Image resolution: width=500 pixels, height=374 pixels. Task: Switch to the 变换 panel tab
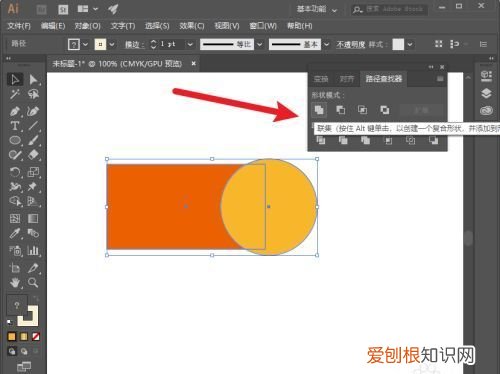pos(321,79)
